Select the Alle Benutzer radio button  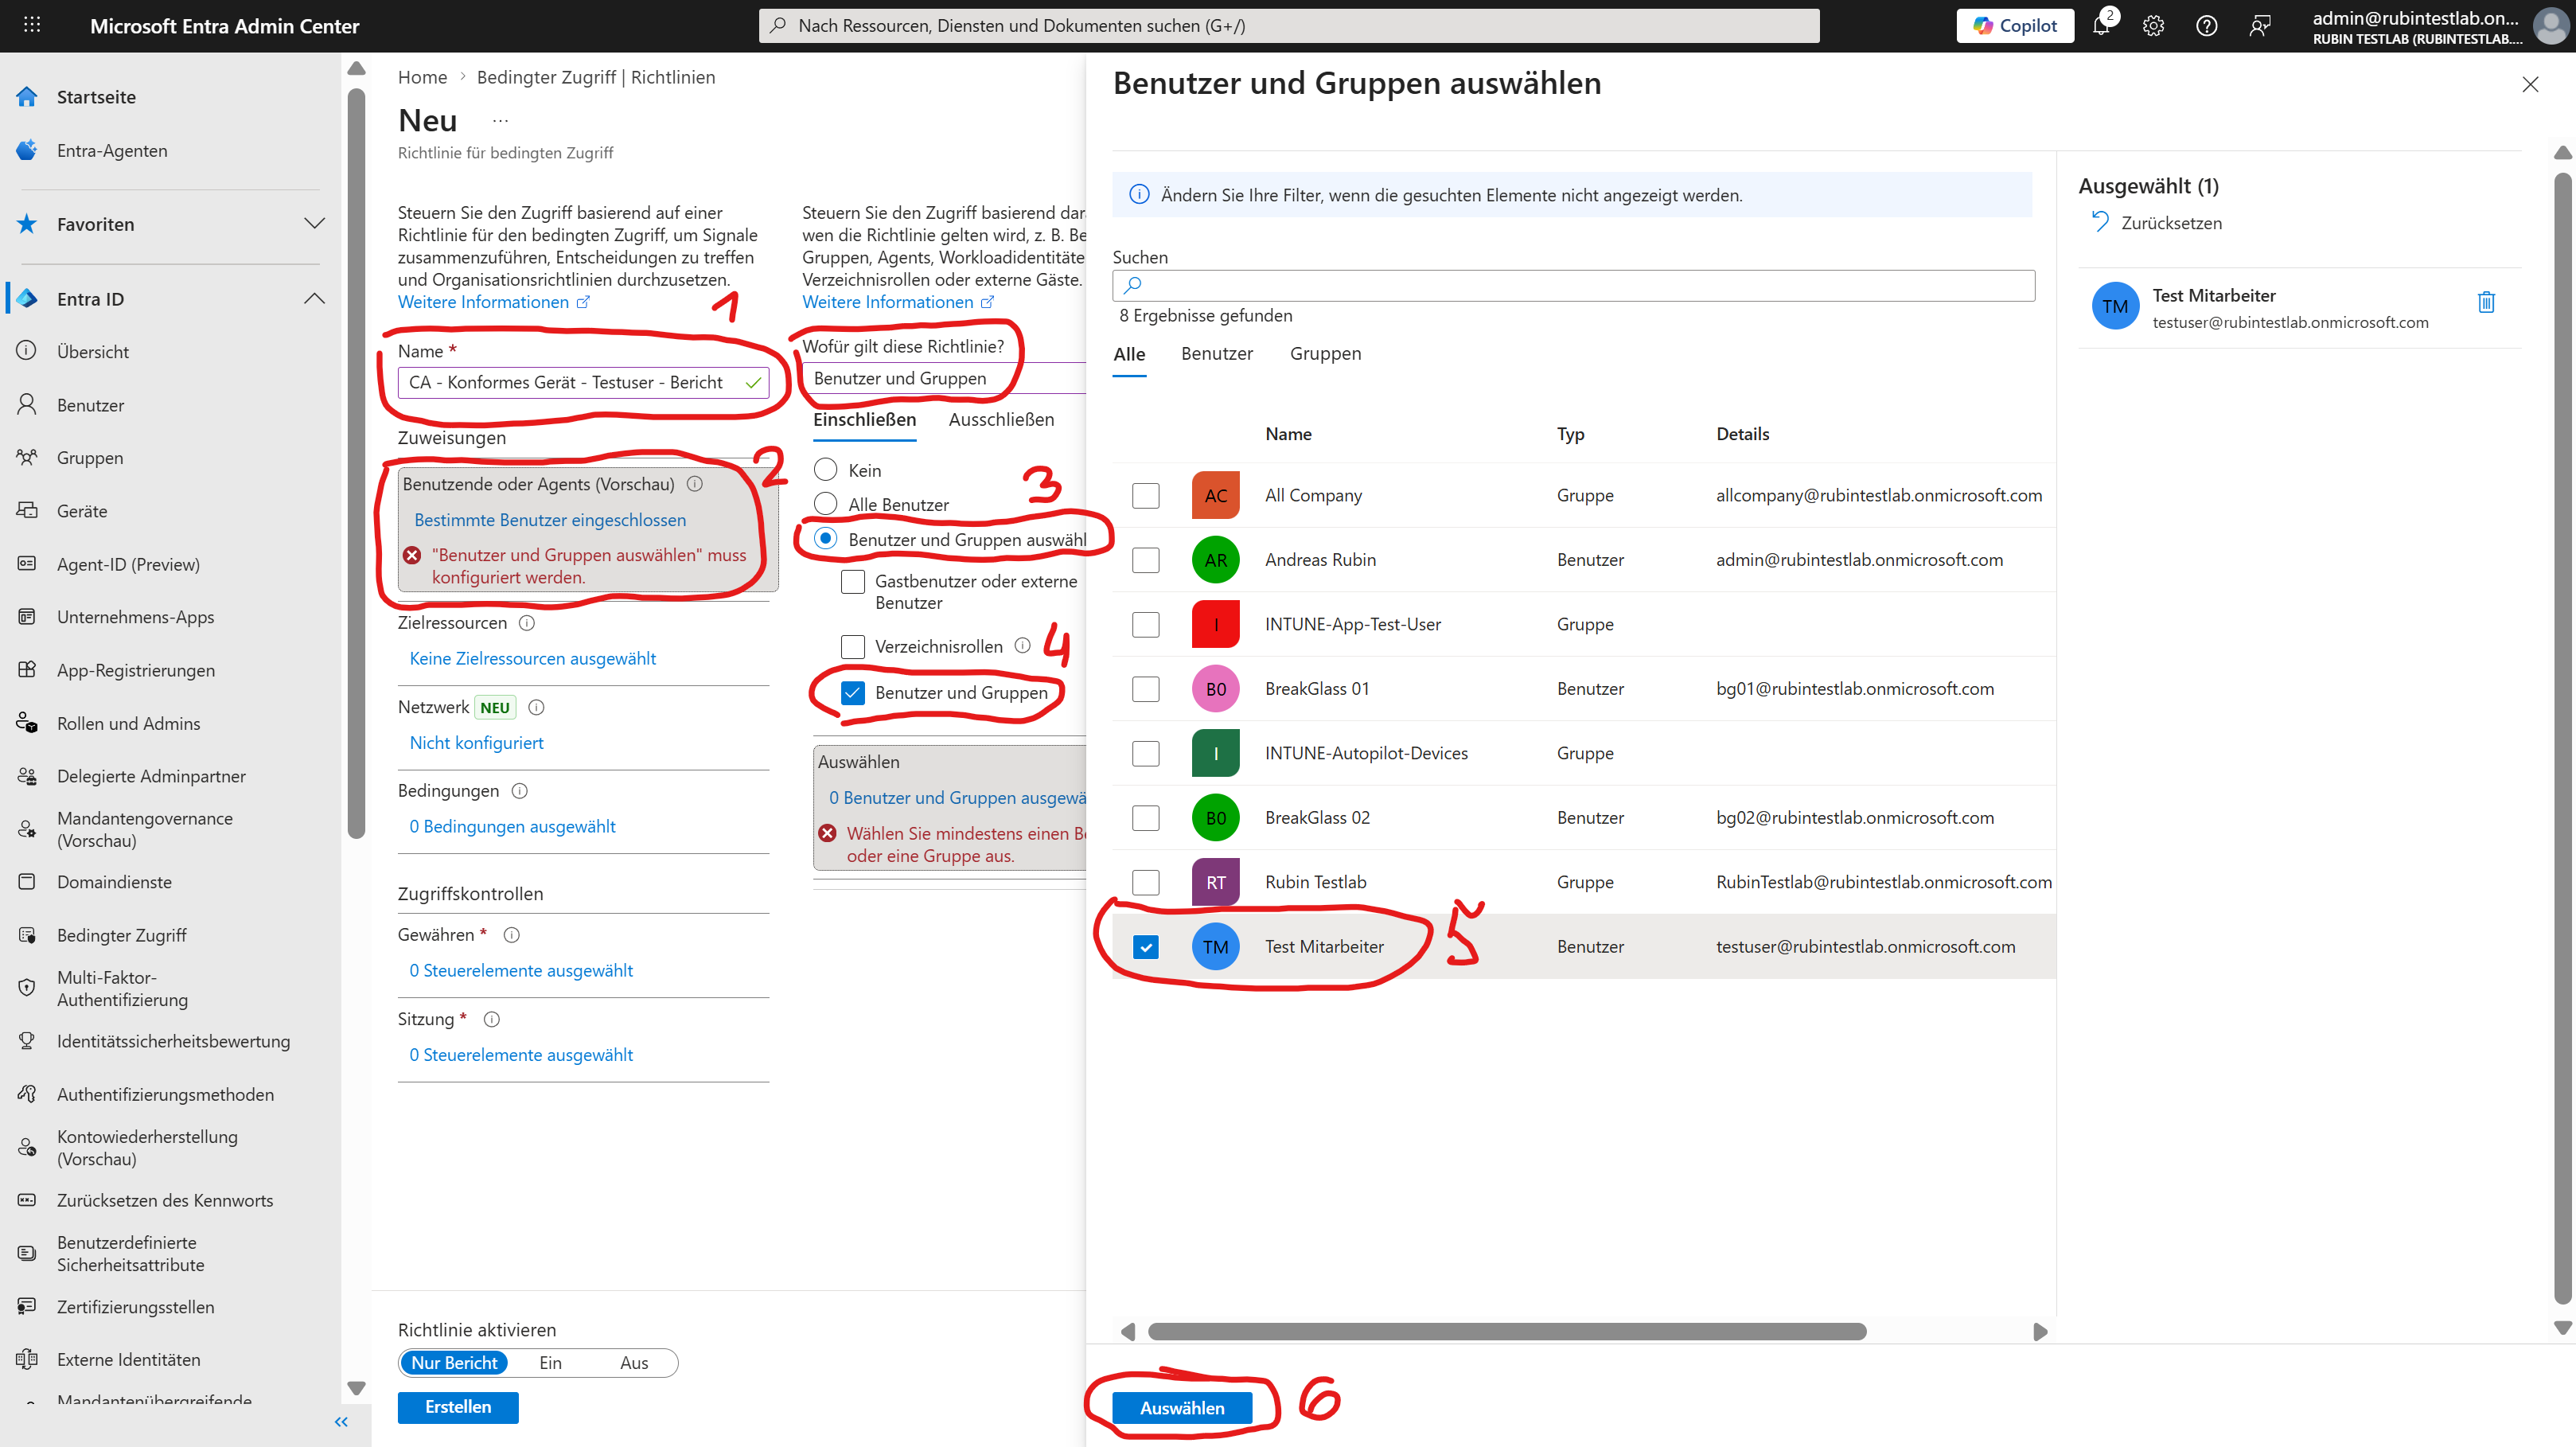826,503
